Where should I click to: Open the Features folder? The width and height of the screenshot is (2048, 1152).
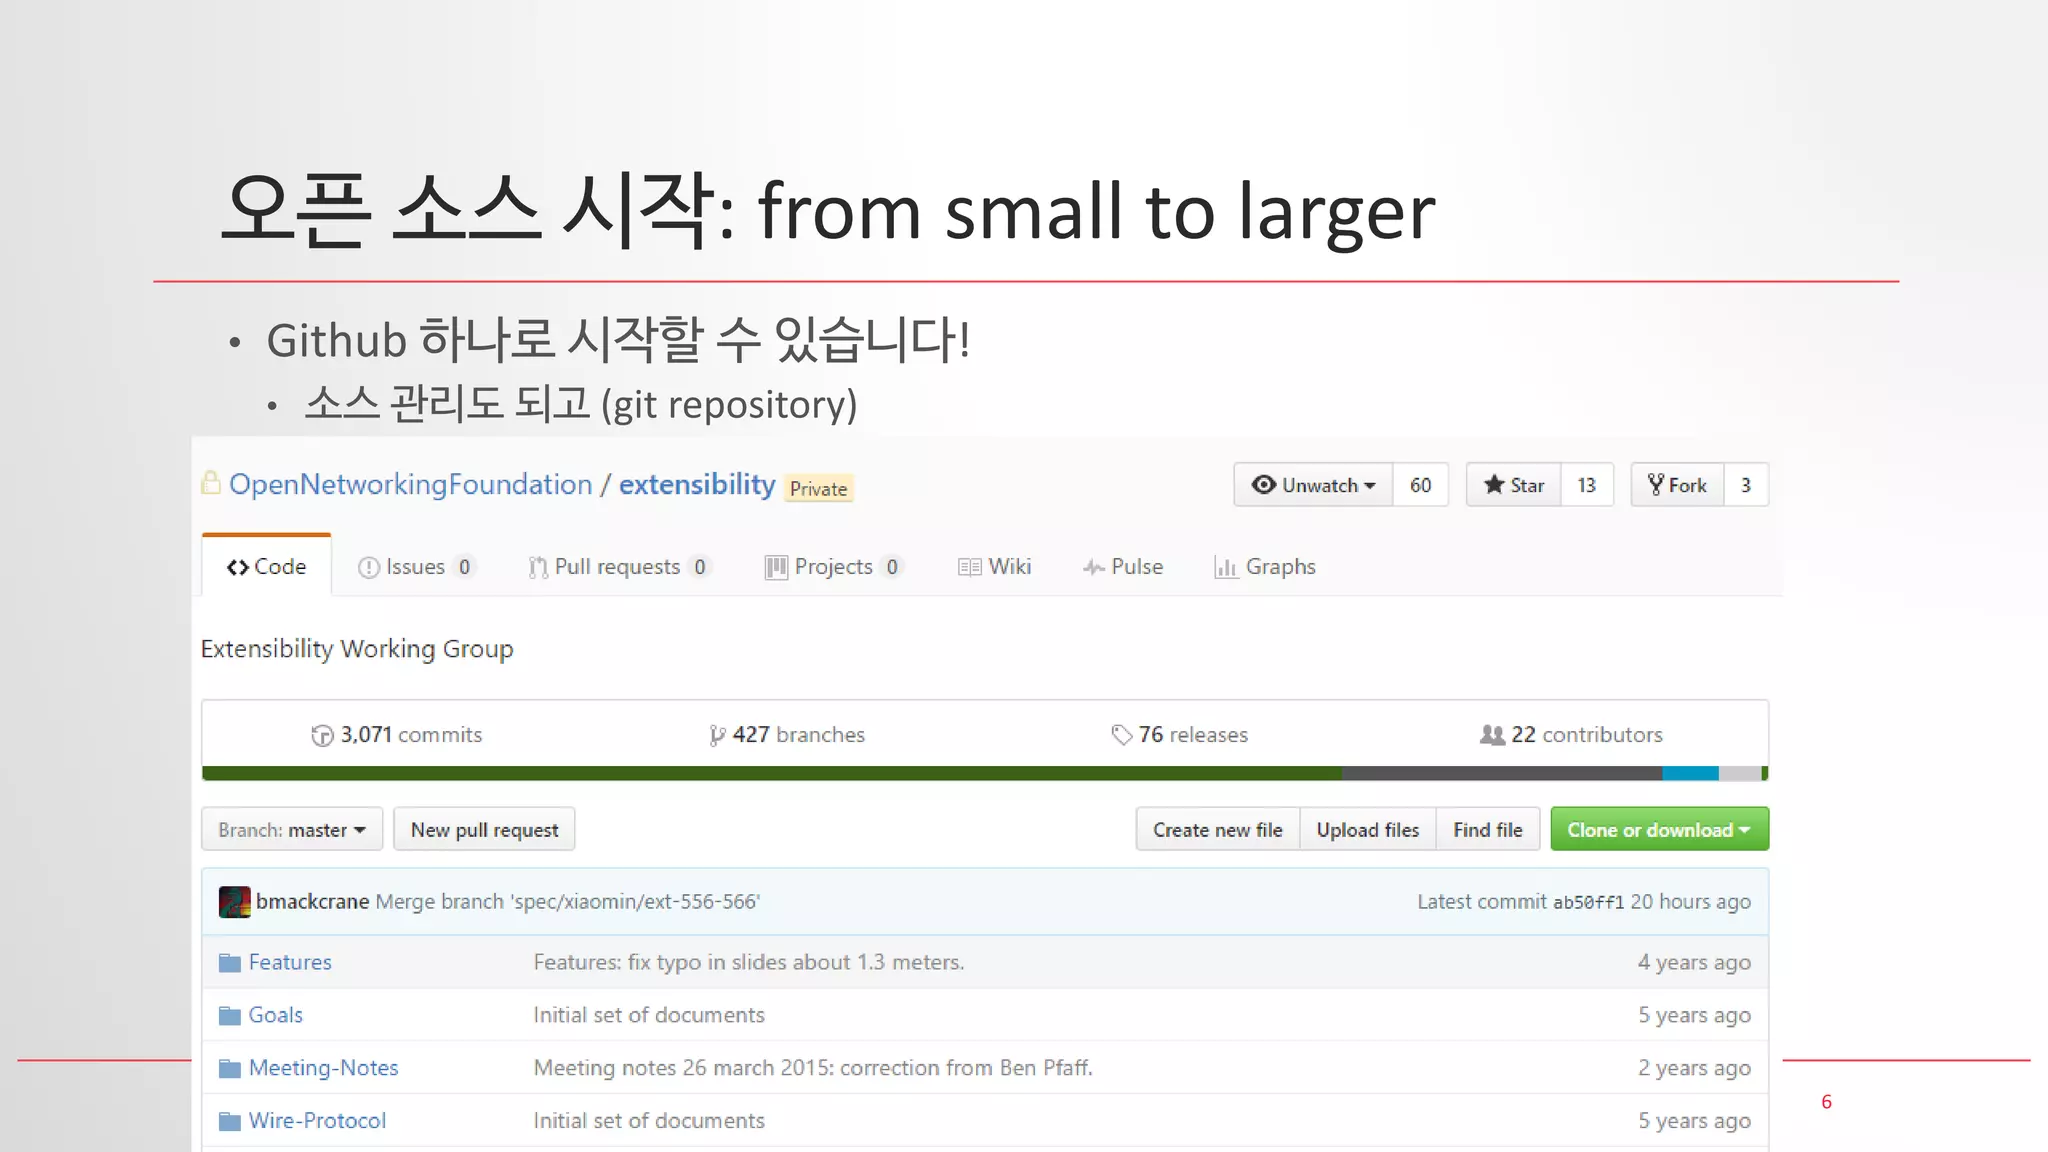pyautogui.click(x=290, y=963)
